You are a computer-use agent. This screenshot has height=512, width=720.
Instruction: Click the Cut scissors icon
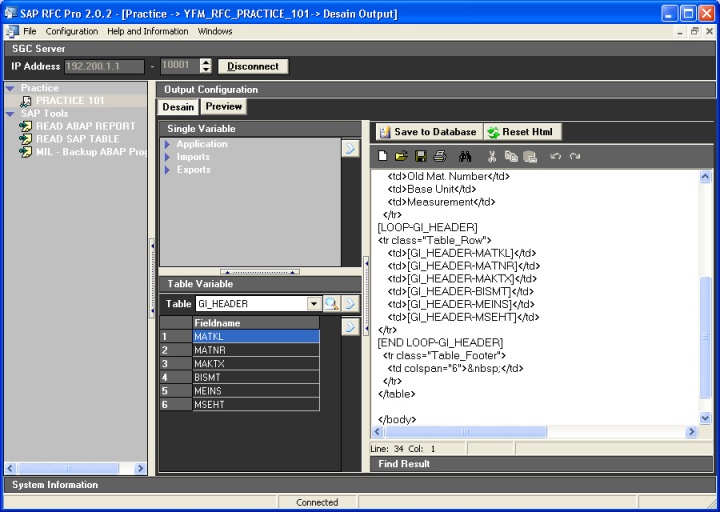tap(492, 157)
